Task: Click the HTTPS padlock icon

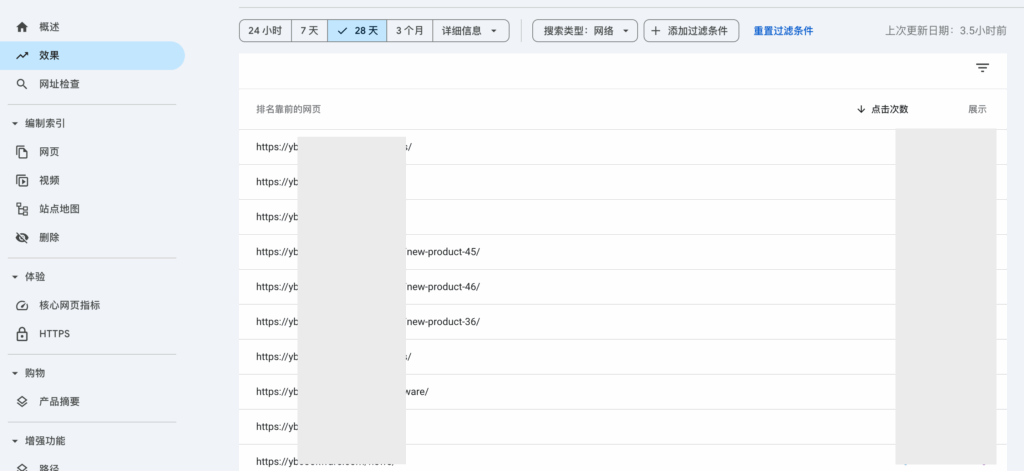Action: pos(22,334)
